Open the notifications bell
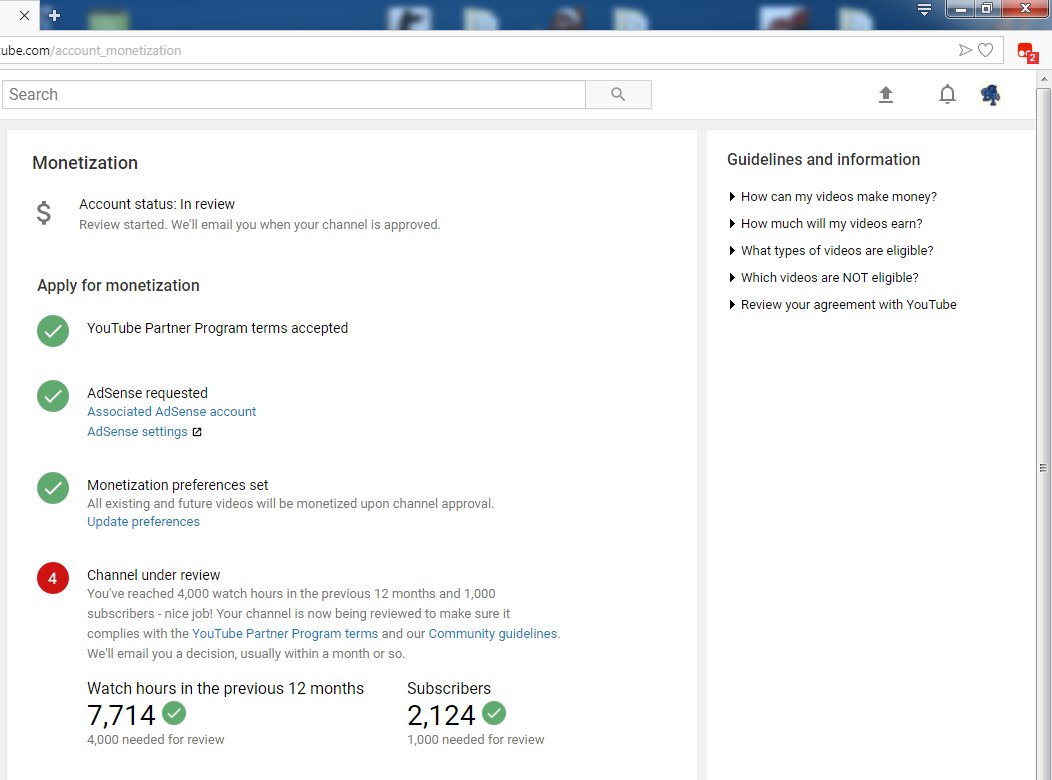 tap(947, 95)
